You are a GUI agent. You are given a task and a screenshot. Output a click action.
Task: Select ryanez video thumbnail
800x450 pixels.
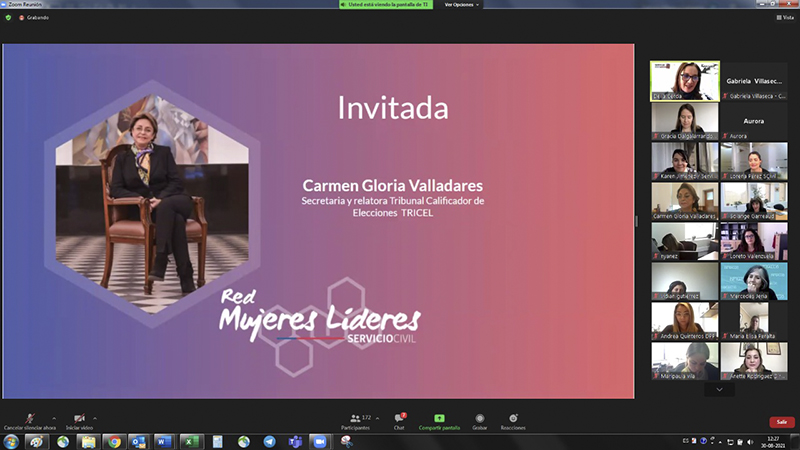tap(685, 241)
